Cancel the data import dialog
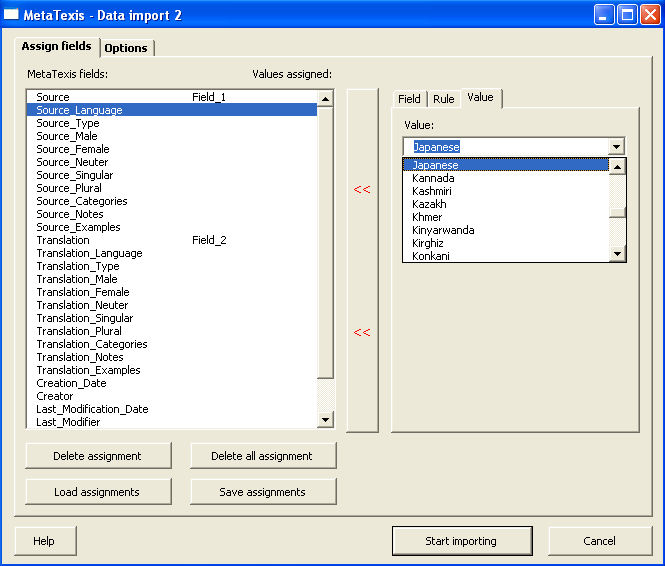Image resolution: width=665 pixels, height=566 pixels. [x=600, y=541]
